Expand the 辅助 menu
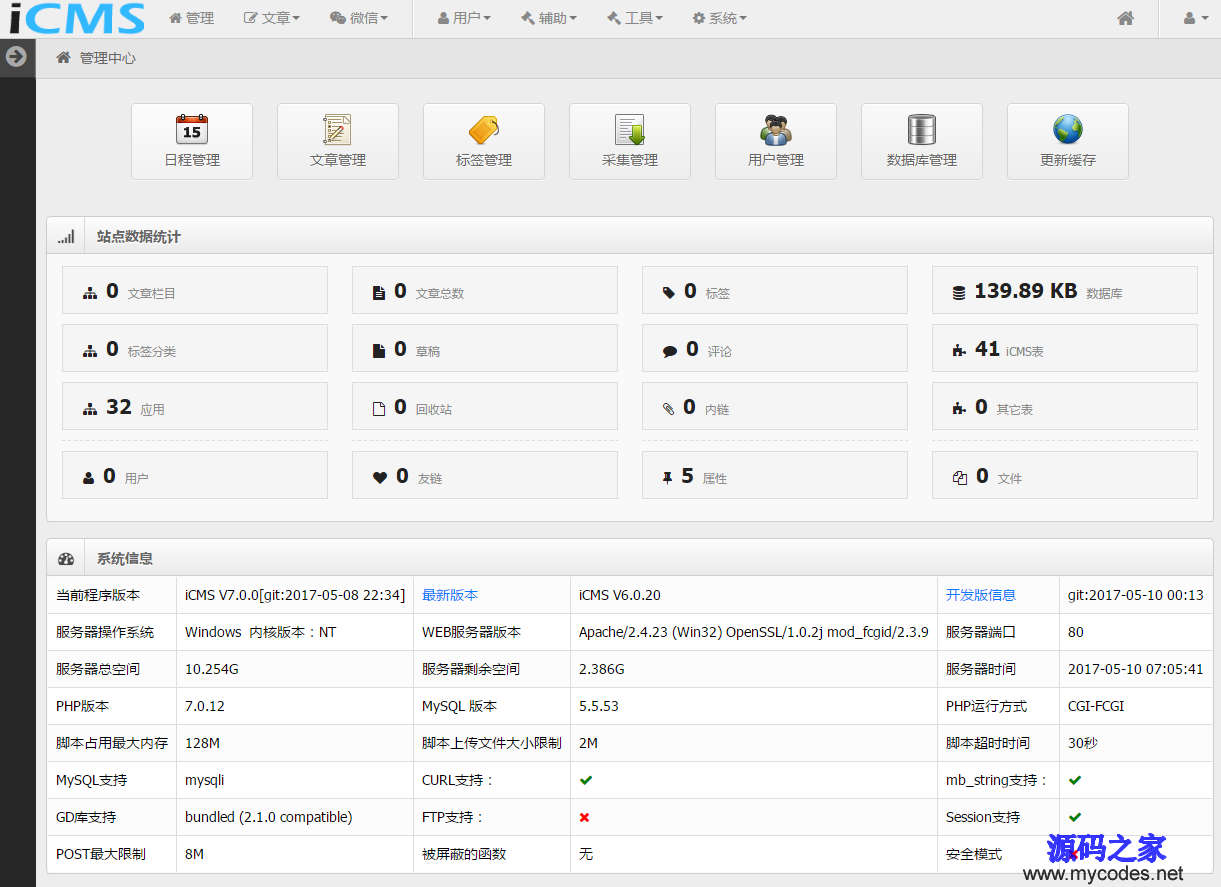Viewport: 1221px width, 887px height. coord(549,18)
